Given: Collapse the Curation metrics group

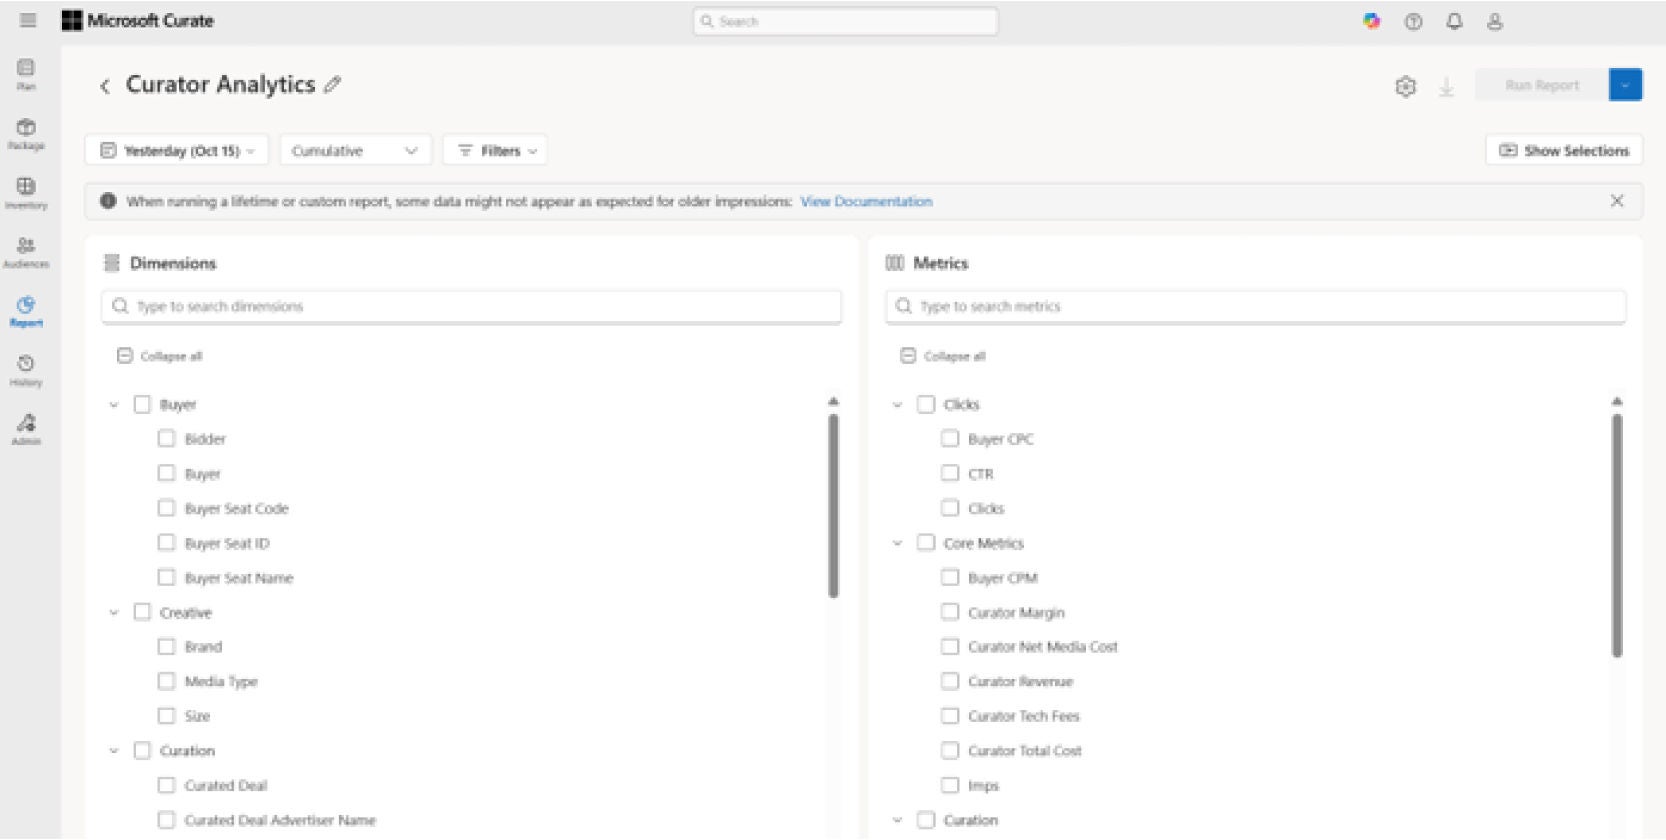Looking at the screenshot, I should pyautogui.click(x=897, y=820).
